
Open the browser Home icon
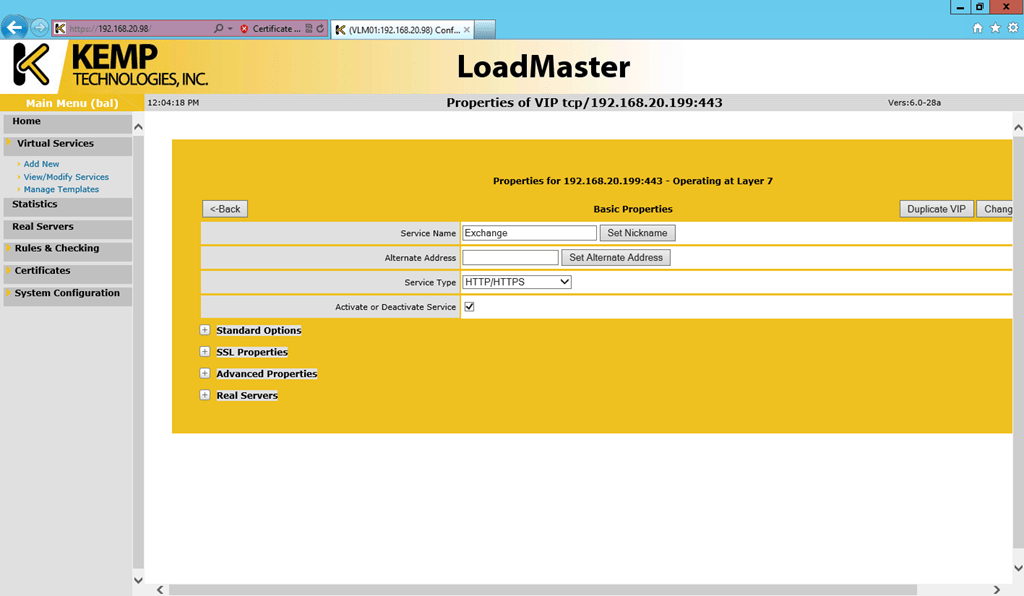click(x=978, y=27)
